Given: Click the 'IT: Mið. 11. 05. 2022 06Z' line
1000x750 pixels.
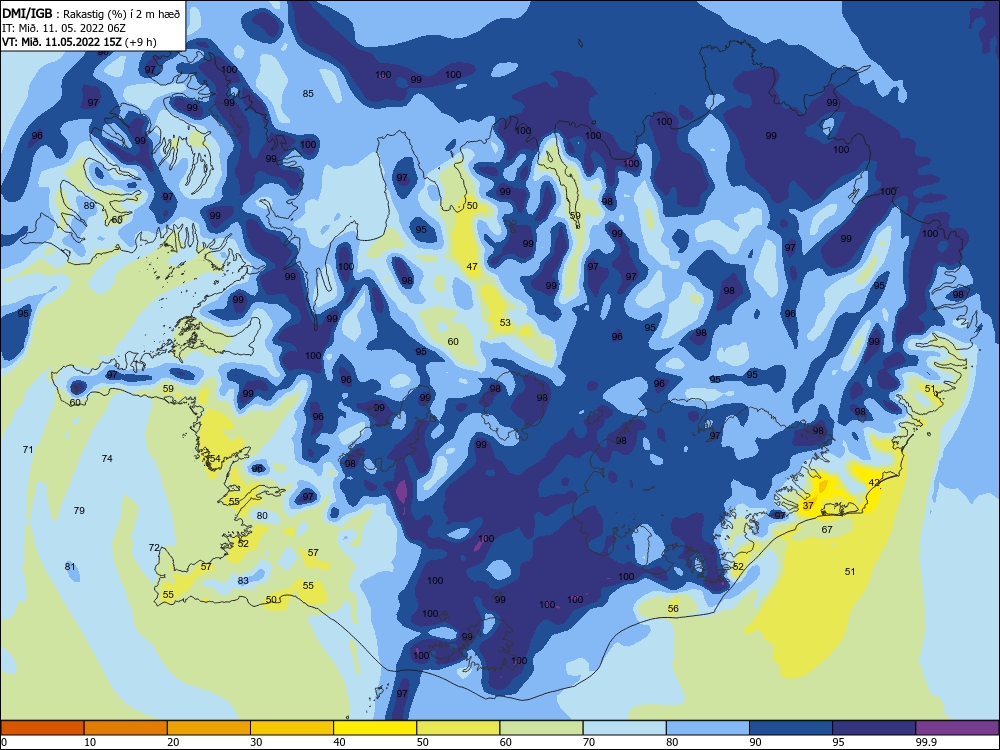Looking at the screenshot, I should click(64, 28).
